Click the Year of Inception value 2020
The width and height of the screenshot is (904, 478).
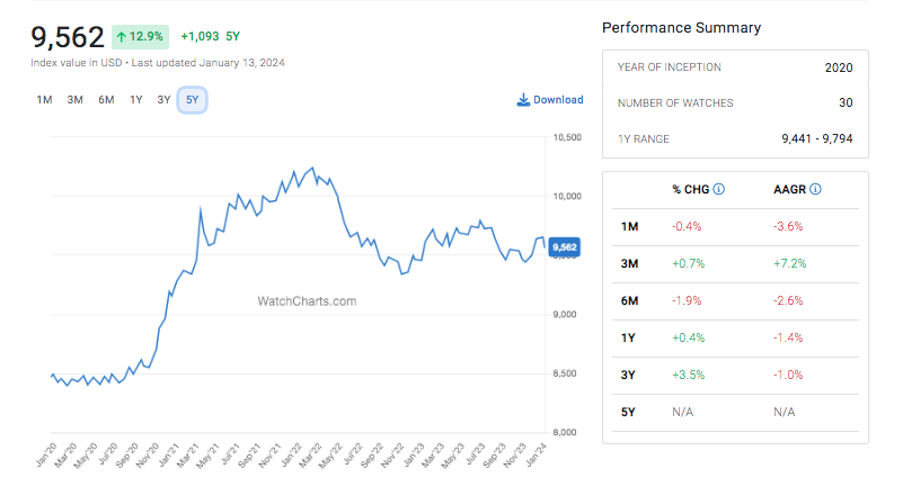tap(838, 68)
